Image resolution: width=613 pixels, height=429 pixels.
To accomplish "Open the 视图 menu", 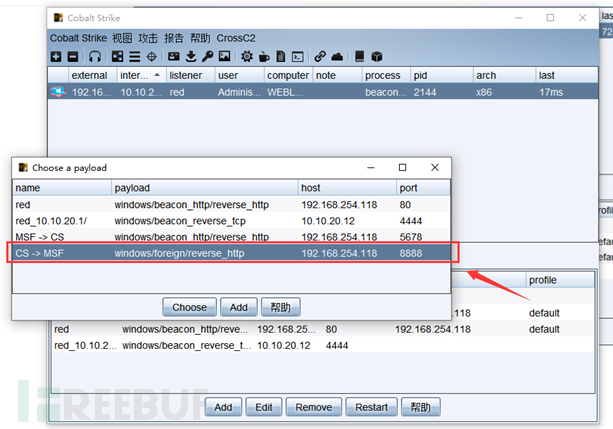I will tap(122, 38).
